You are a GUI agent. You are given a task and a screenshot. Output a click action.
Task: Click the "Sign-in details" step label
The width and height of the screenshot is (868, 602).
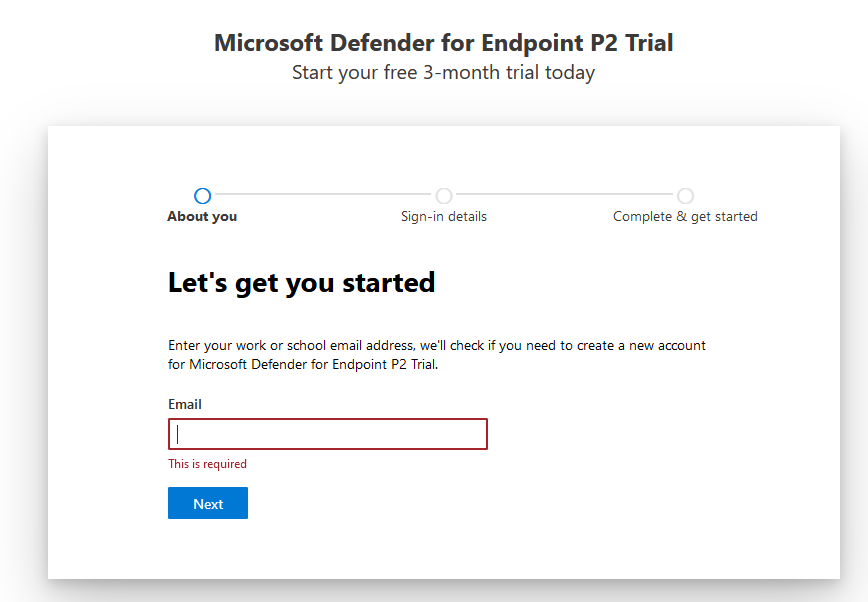point(443,216)
